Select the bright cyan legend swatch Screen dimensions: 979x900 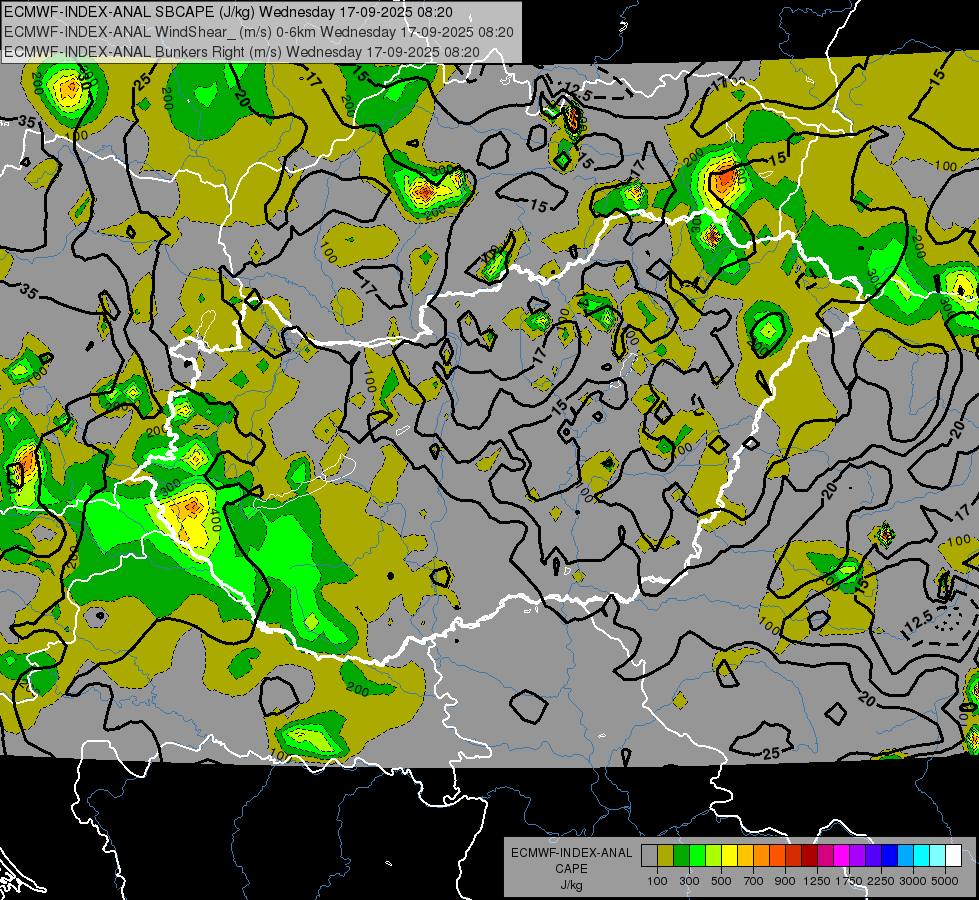tap(922, 855)
